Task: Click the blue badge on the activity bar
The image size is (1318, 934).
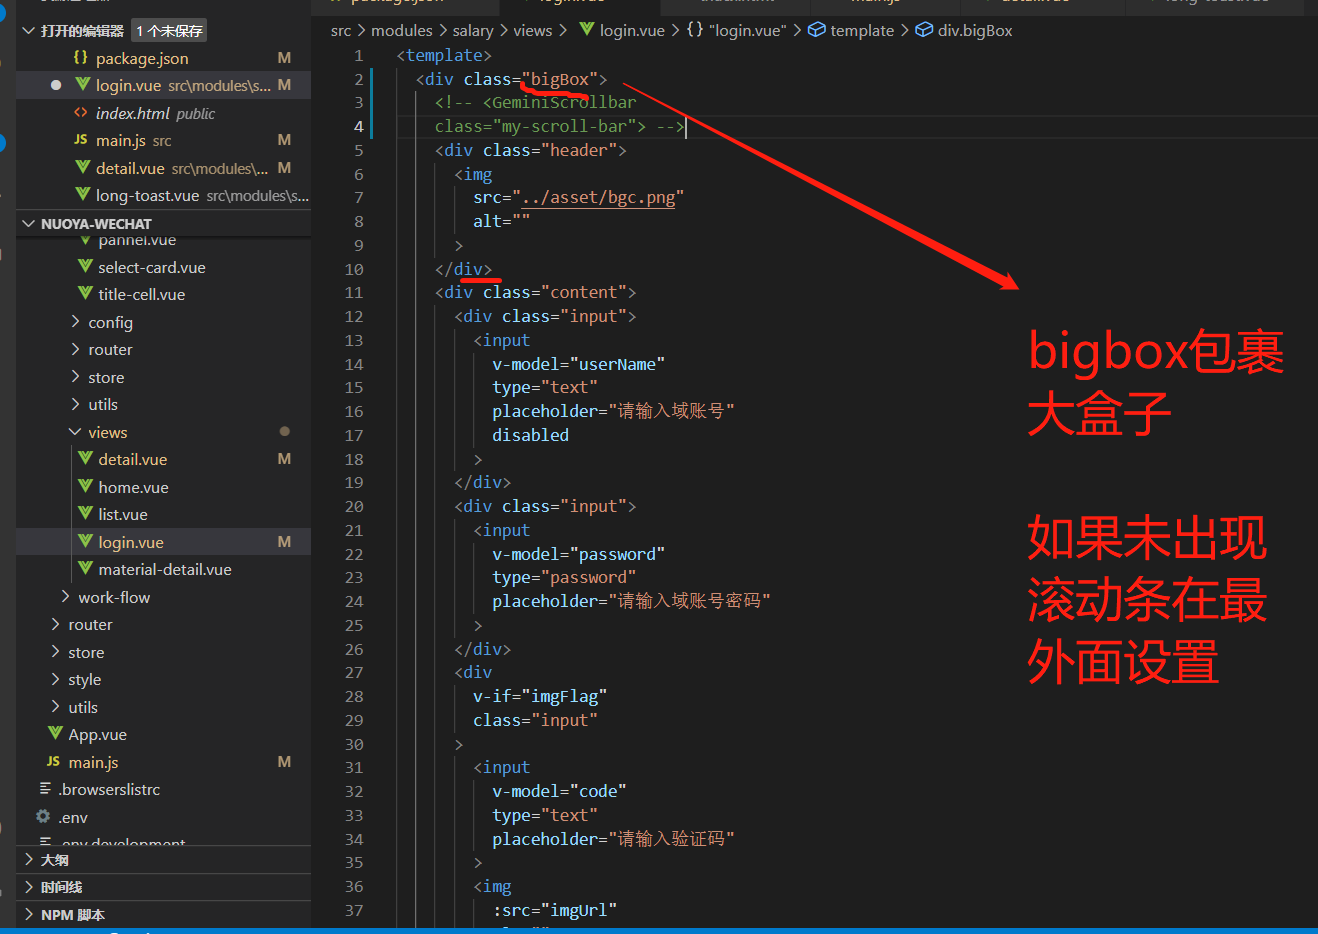Action: click(x=5, y=140)
